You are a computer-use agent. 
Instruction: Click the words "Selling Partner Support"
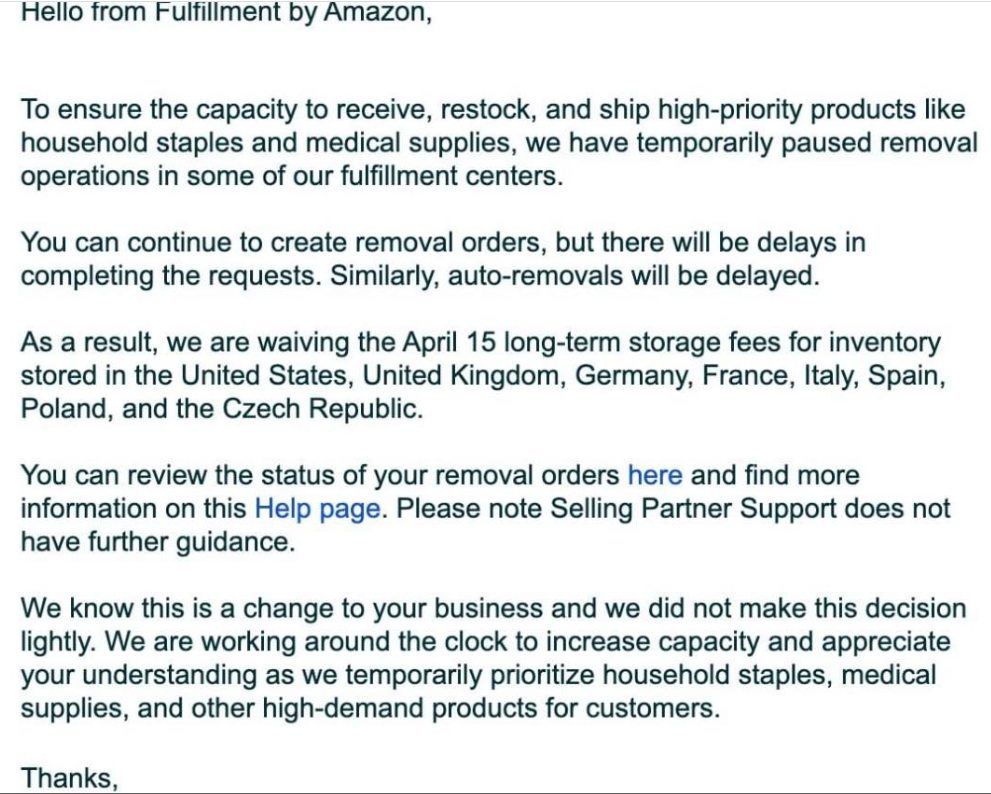(693, 509)
